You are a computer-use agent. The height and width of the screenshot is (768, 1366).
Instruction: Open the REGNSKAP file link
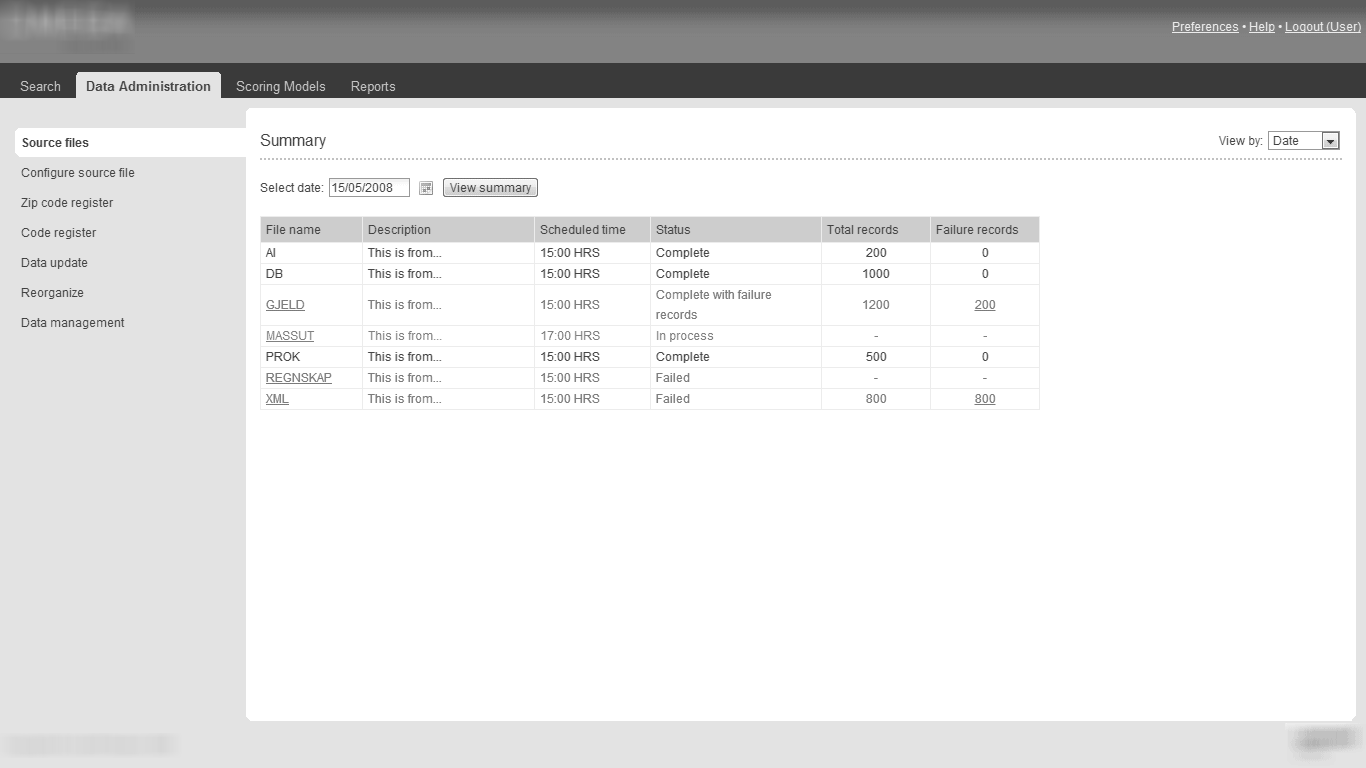pos(299,378)
